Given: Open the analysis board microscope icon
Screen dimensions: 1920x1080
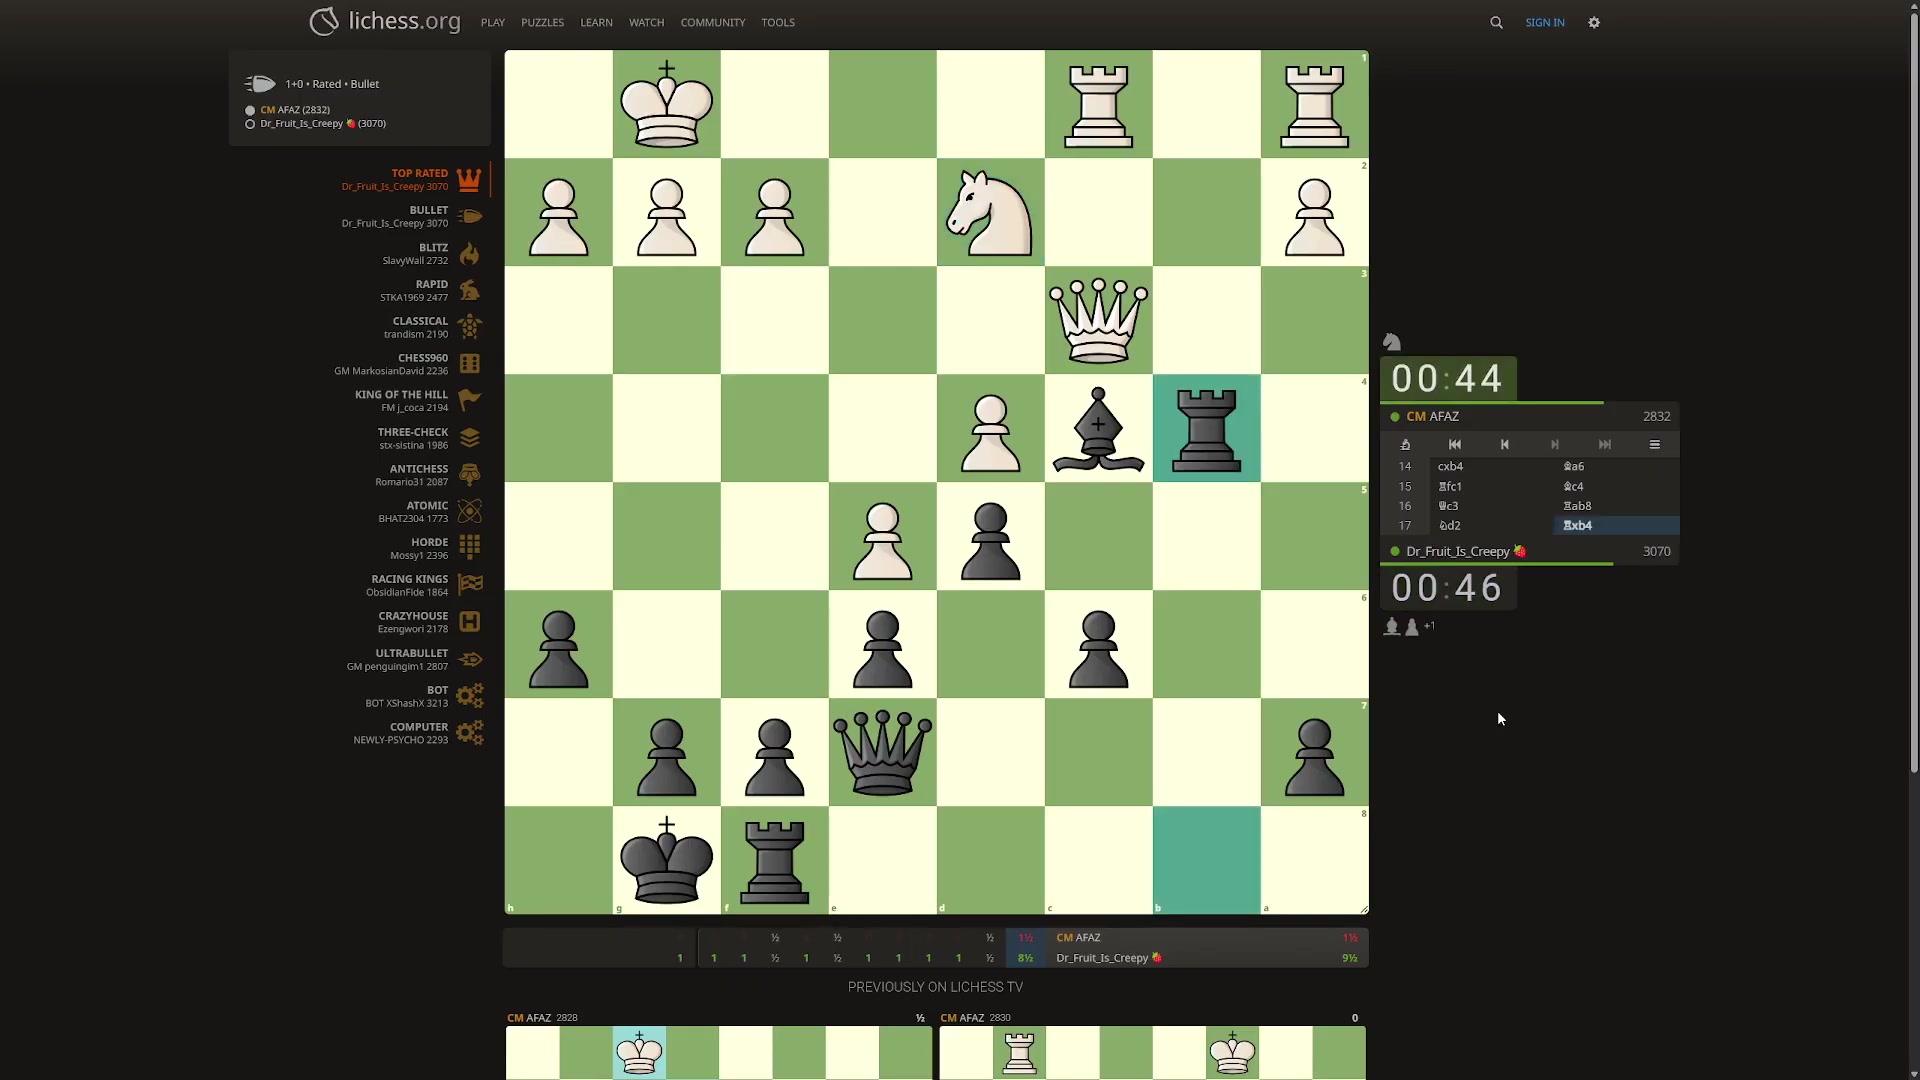Looking at the screenshot, I should 1405,445.
